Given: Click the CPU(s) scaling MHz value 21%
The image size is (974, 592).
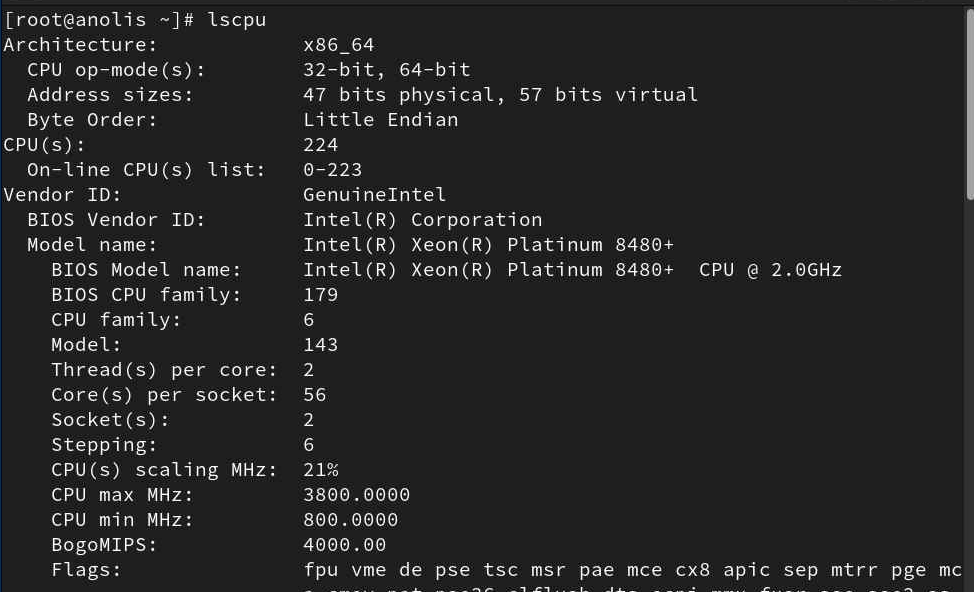Looking at the screenshot, I should pyautogui.click(x=320, y=470).
